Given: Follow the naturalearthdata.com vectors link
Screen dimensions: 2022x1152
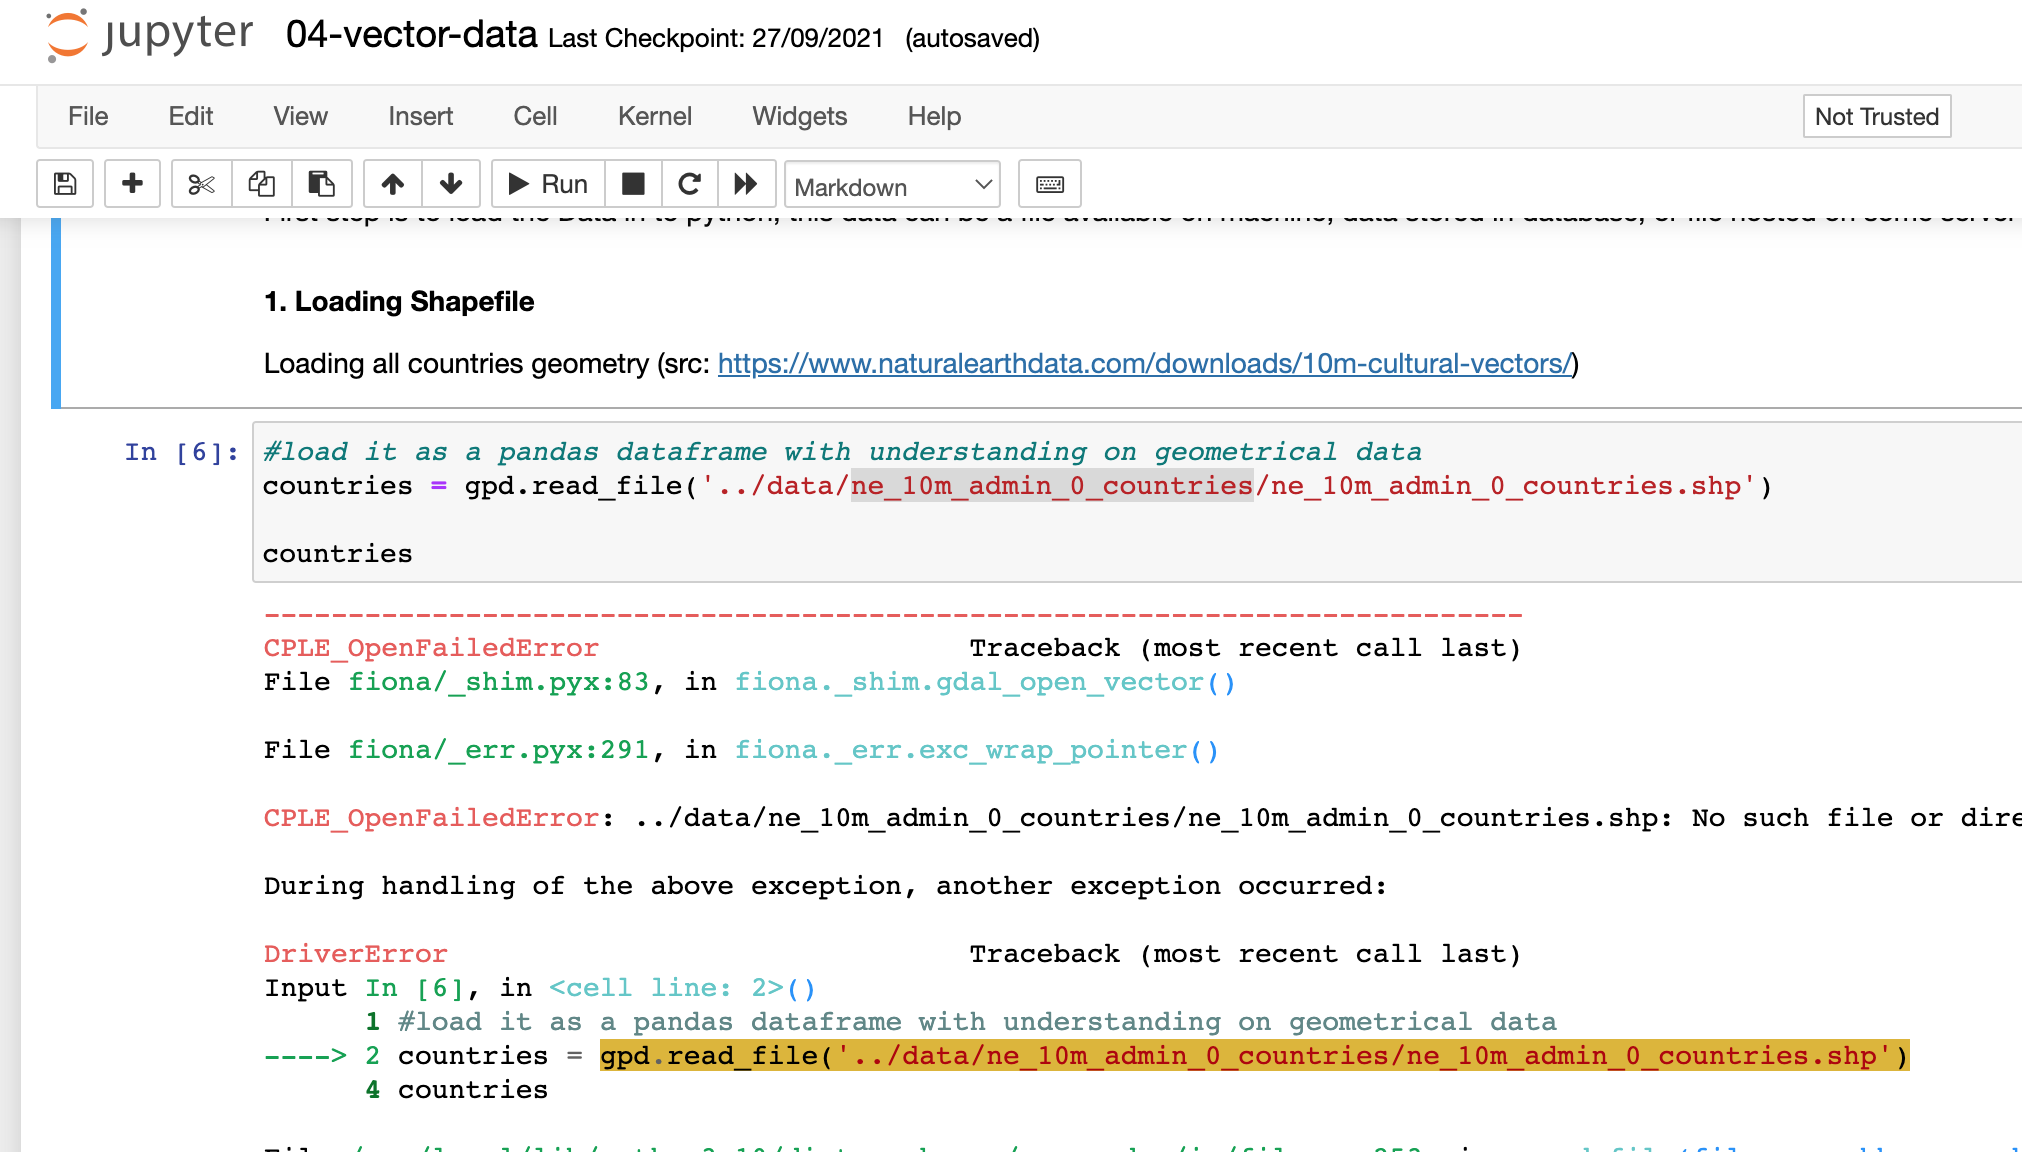Looking at the screenshot, I should 1144,364.
